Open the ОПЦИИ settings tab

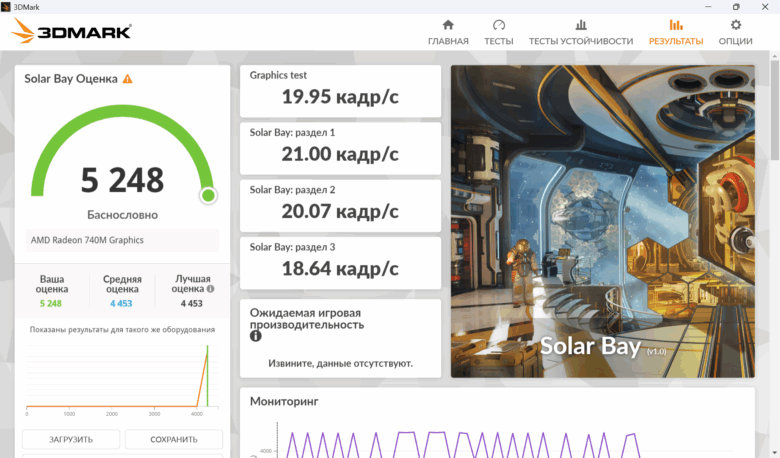click(x=735, y=33)
